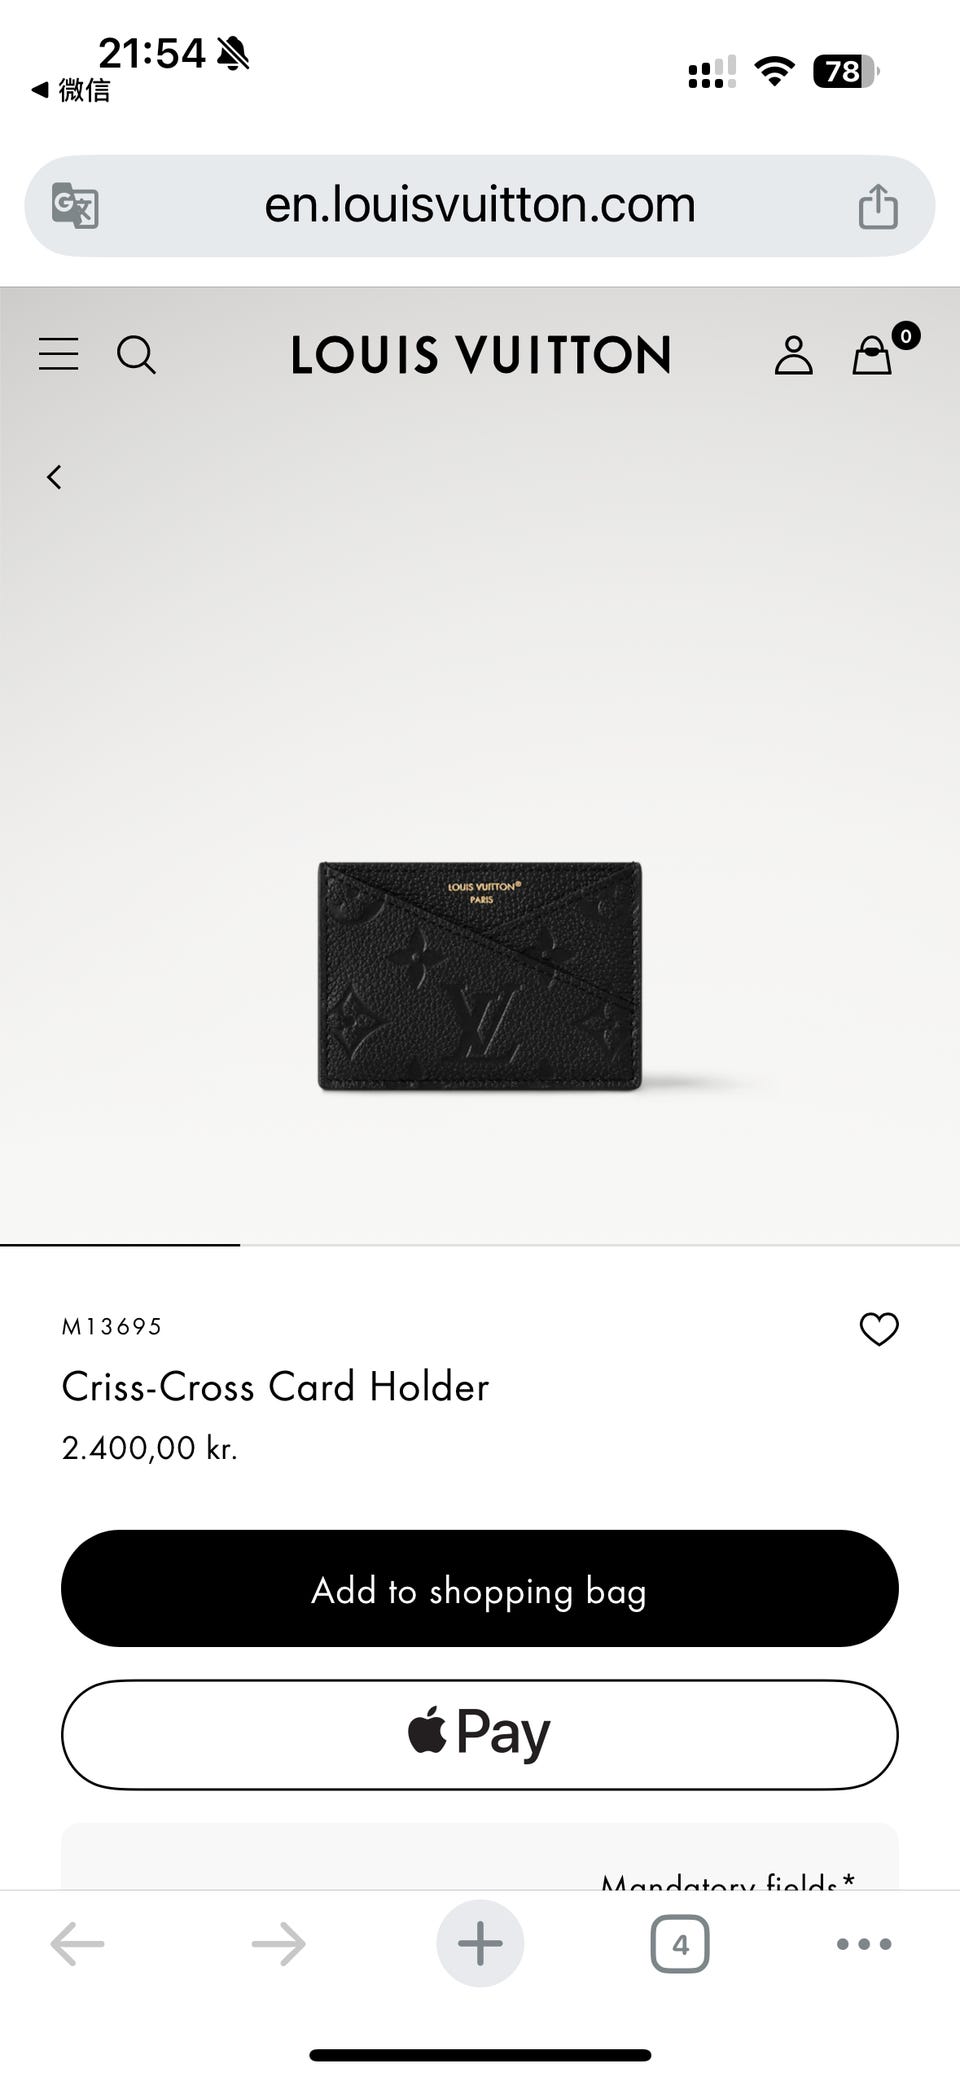The width and height of the screenshot is (960, 2081).
Task: Navigate back with browser left arrow
Action: point(77,1944)
